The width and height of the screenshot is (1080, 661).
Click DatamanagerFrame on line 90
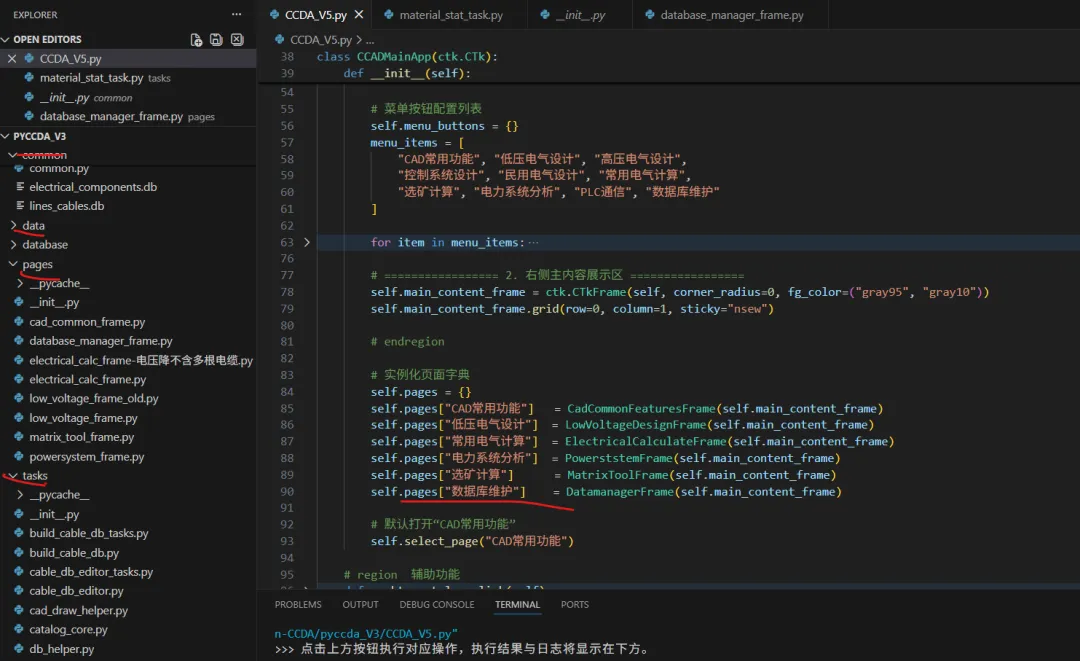(620, 492)
